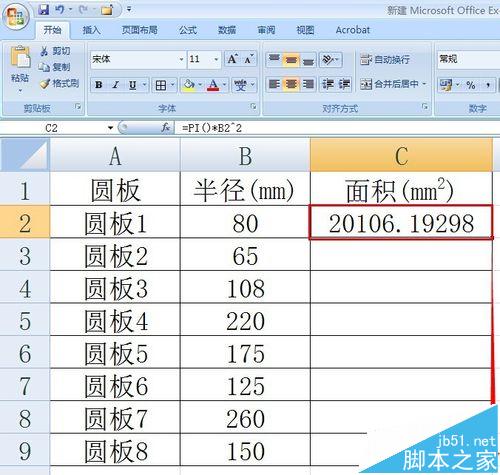Align text to top of cell
Viewport: 500px width, 475px height.
[x=274, y=60]
